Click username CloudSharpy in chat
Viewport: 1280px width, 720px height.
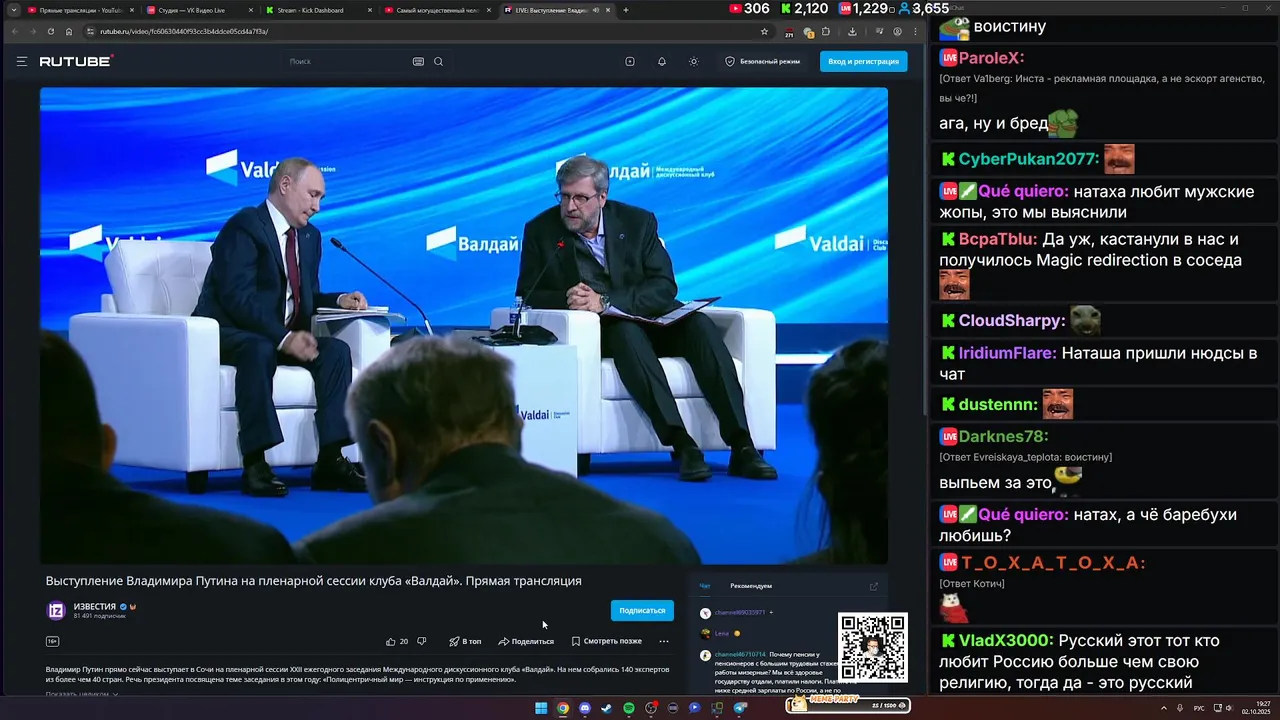(1012, 321)
